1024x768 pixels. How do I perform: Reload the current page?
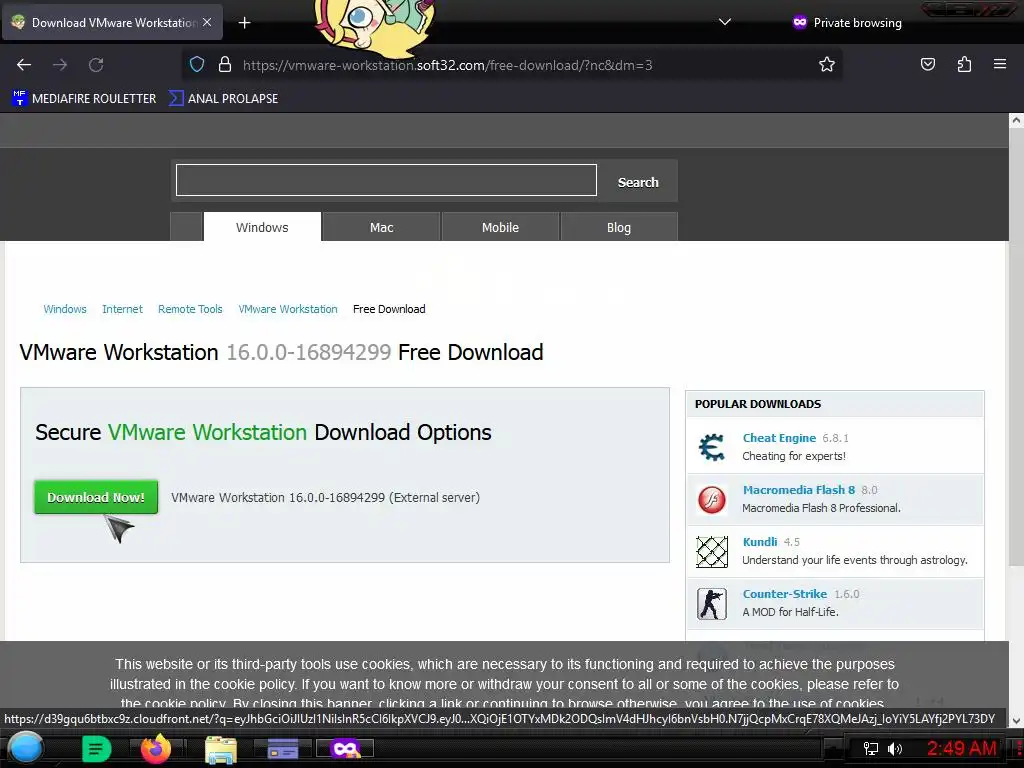click(96, 65)
